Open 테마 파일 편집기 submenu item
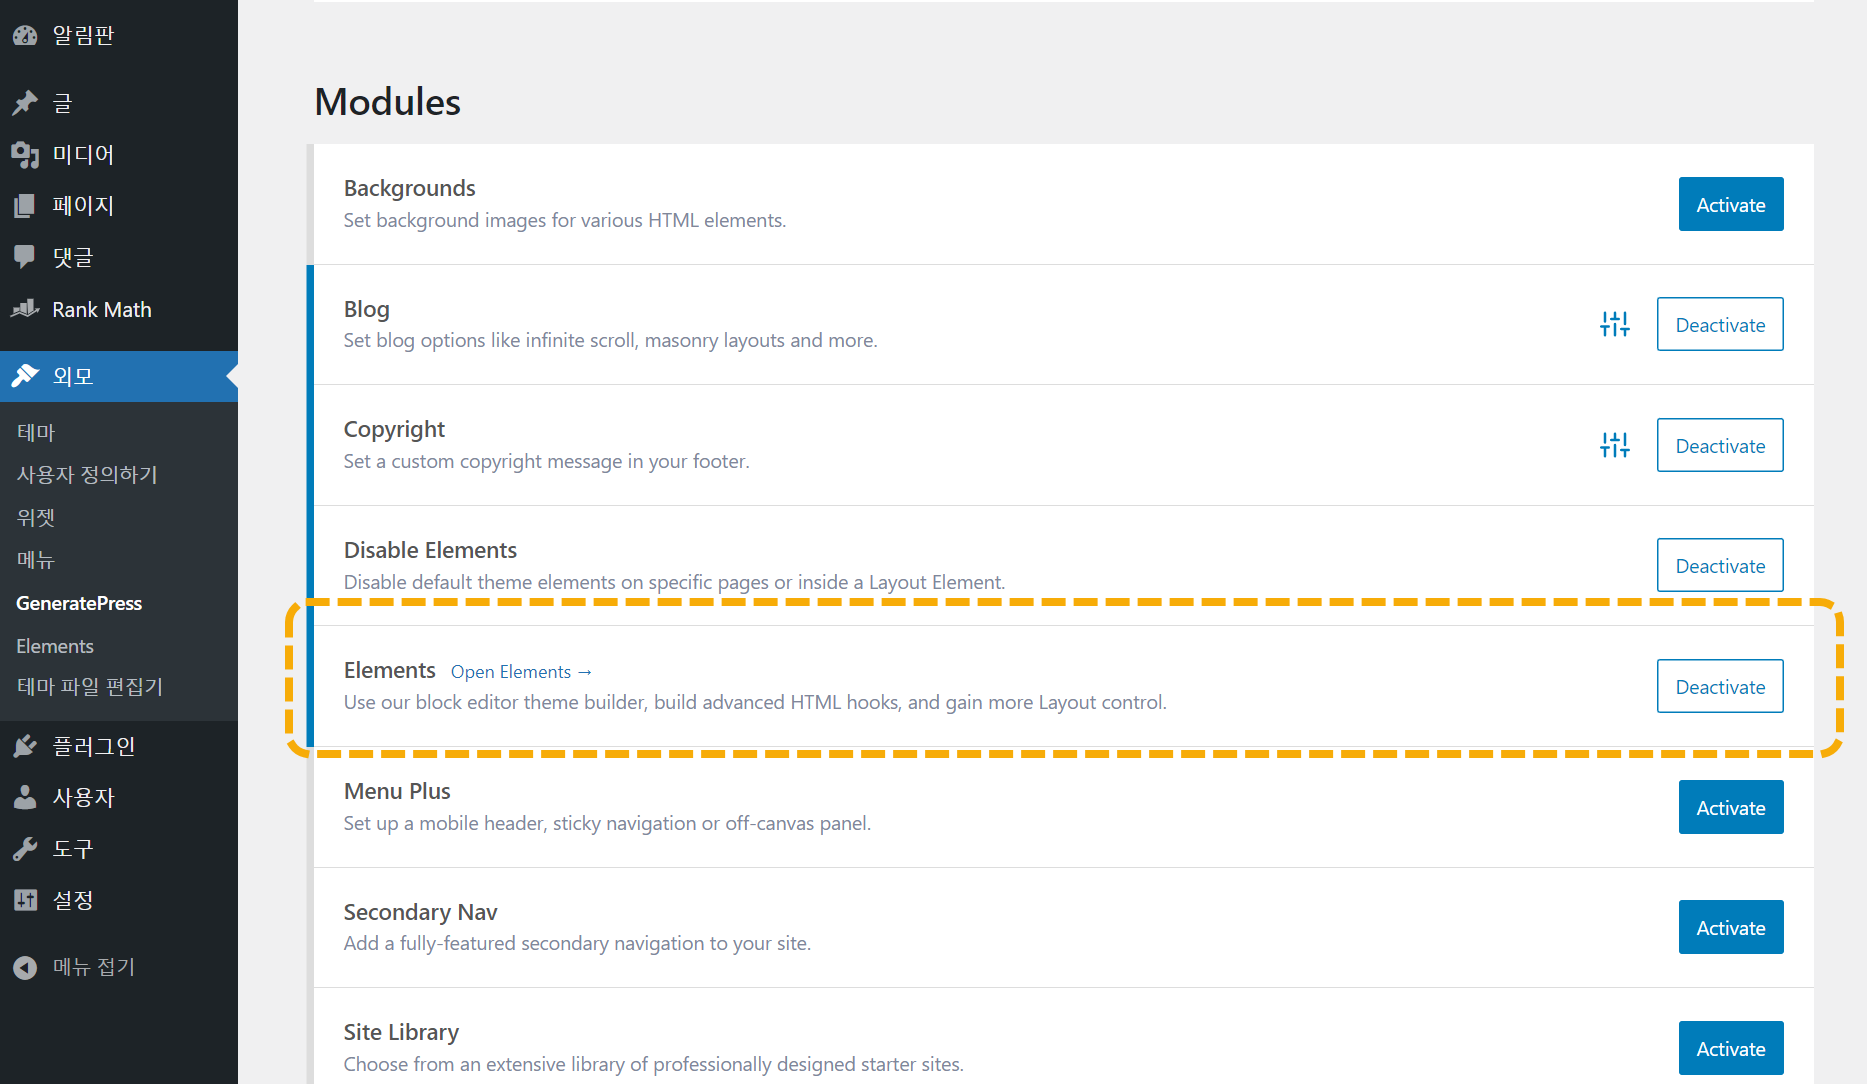Image resolution: width=1867 pixels, height=1084 pixels. (90, 687)
